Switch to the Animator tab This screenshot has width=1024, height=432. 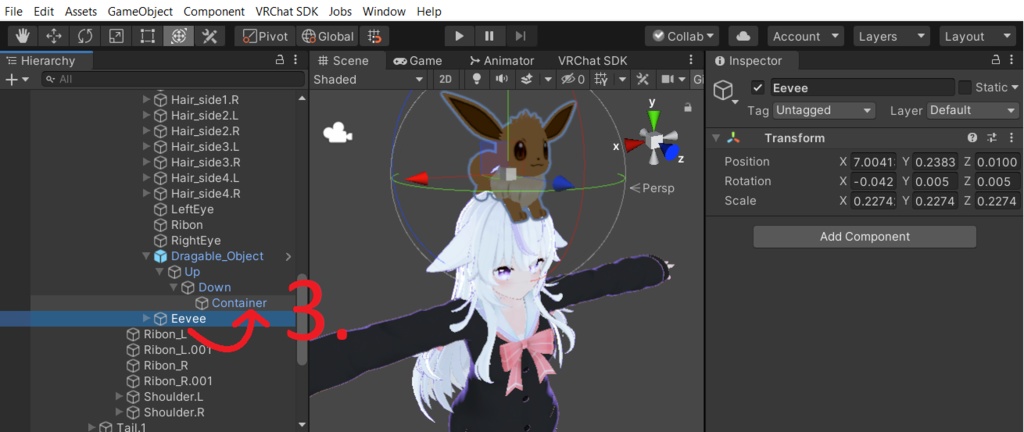click(x=502, y=61)
